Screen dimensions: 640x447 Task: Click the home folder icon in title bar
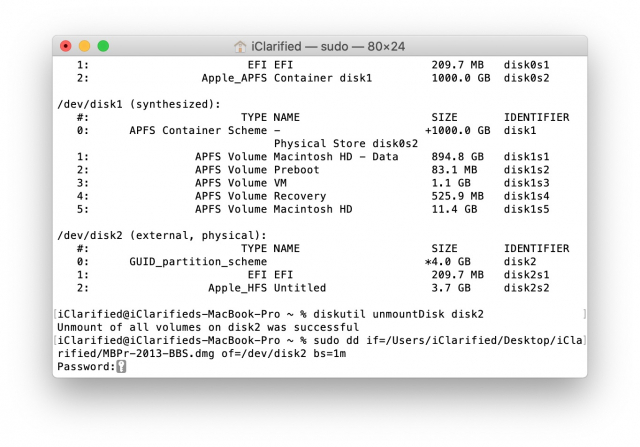tap(240, 47)
